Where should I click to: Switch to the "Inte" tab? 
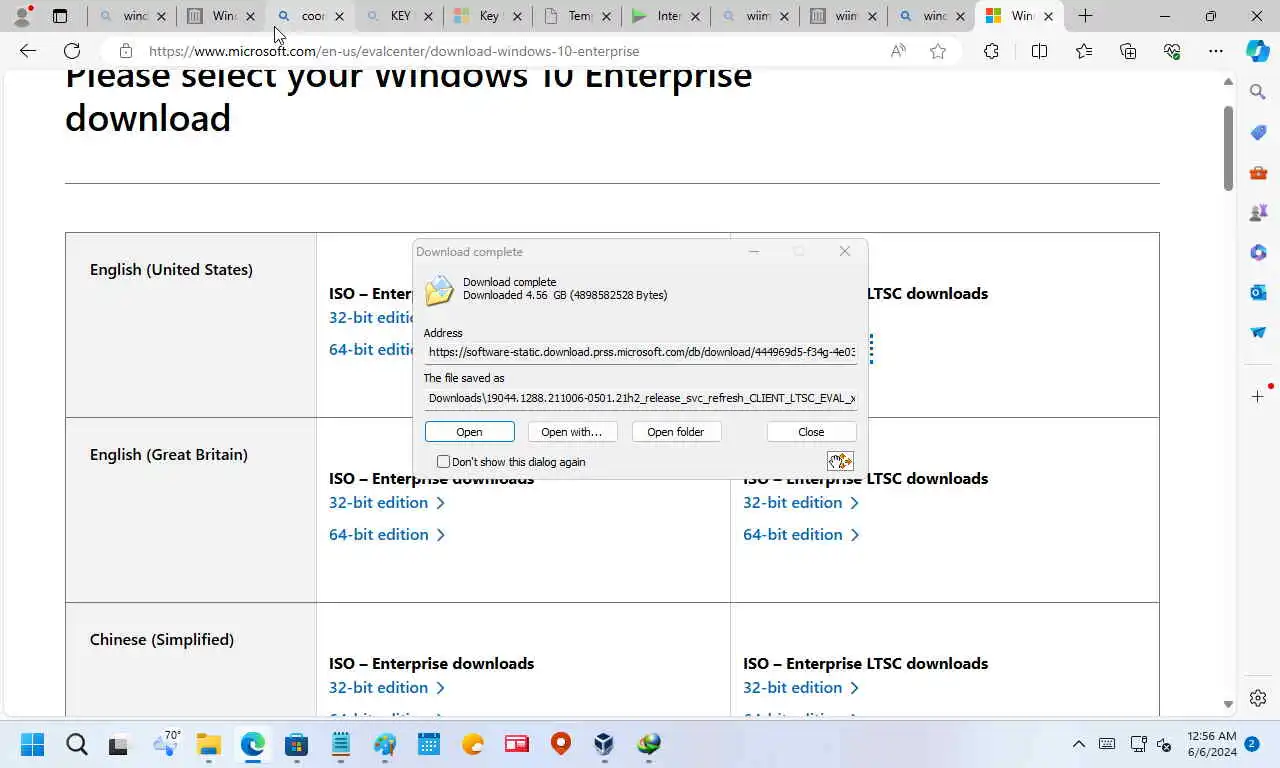click(666, 16)
